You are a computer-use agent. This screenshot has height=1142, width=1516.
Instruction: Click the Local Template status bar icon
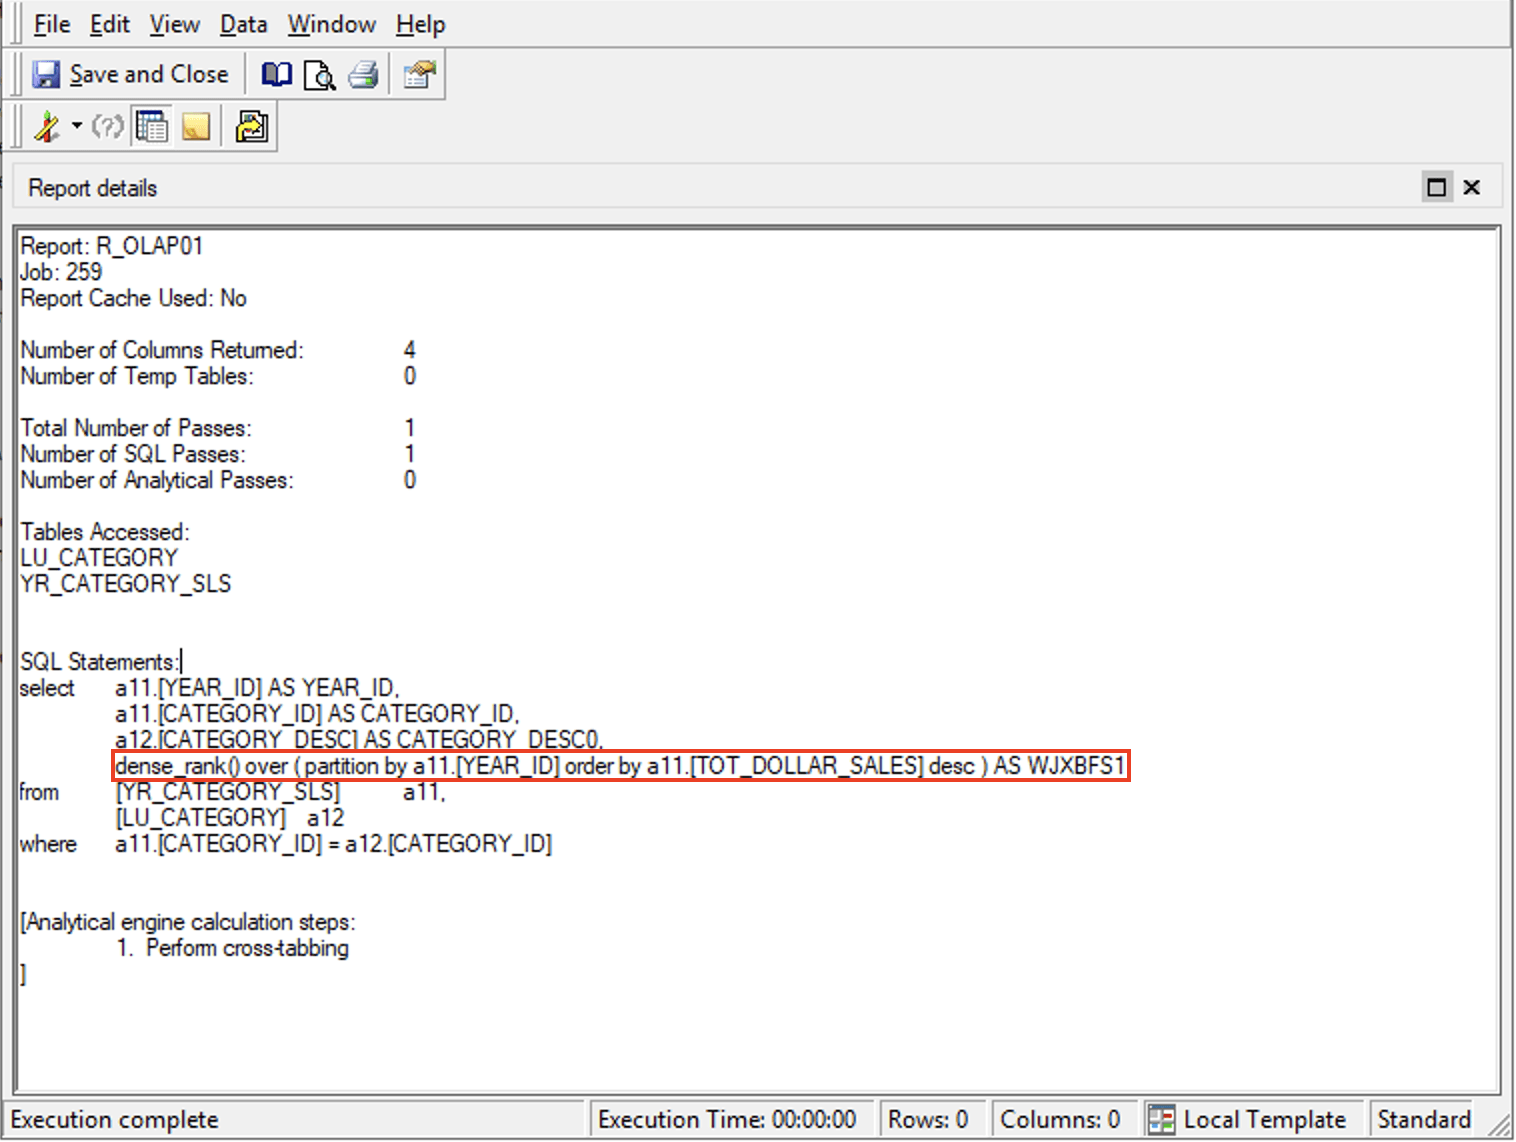pyautogui.click(x=1161, y=1119)
